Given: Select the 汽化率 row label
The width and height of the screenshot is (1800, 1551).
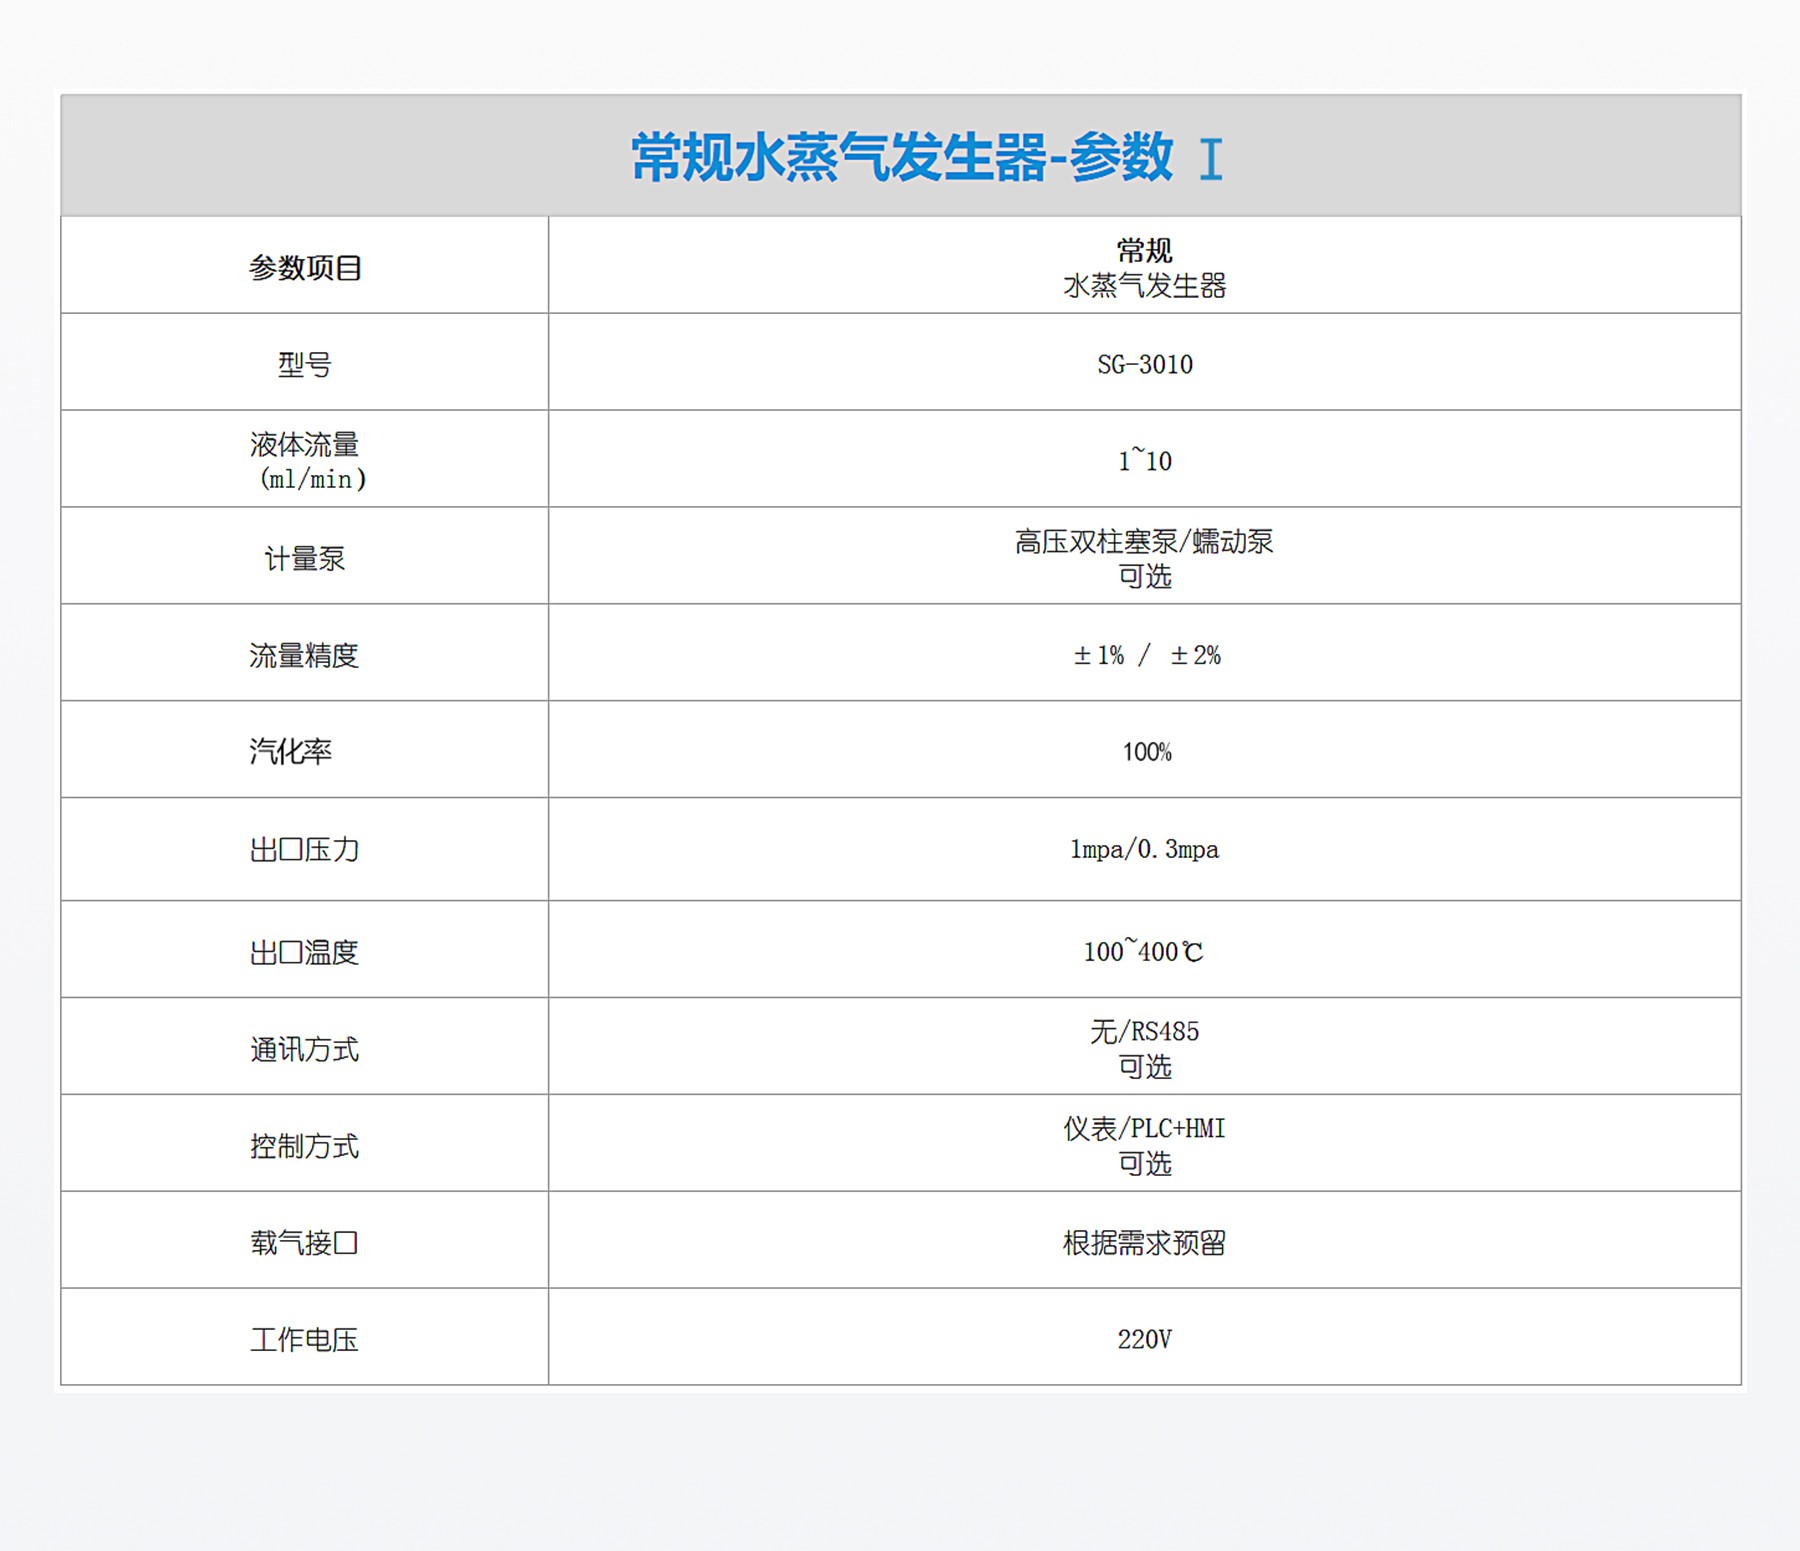Looking at the screenshot, I should (291, 752).
